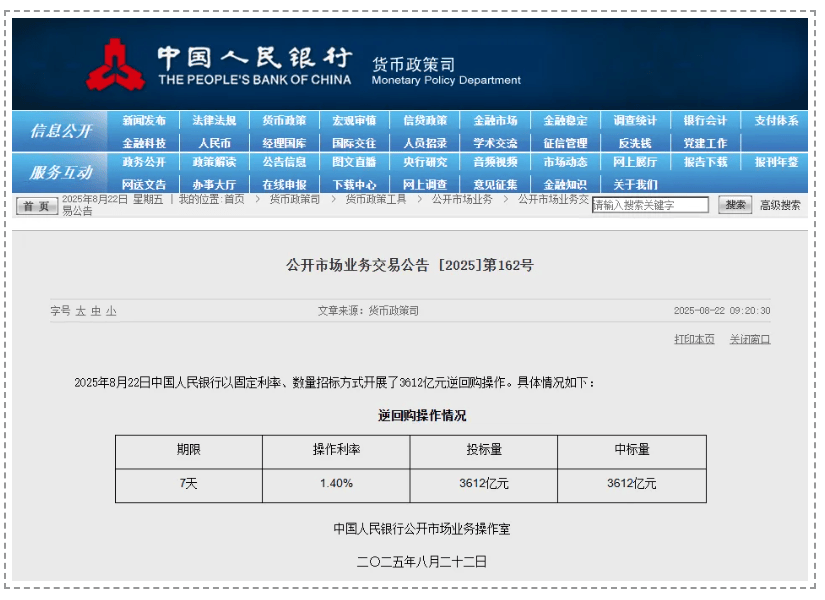Open the 高级搜索 advanced search link
825x600 pixels.
tap(780, 205)
